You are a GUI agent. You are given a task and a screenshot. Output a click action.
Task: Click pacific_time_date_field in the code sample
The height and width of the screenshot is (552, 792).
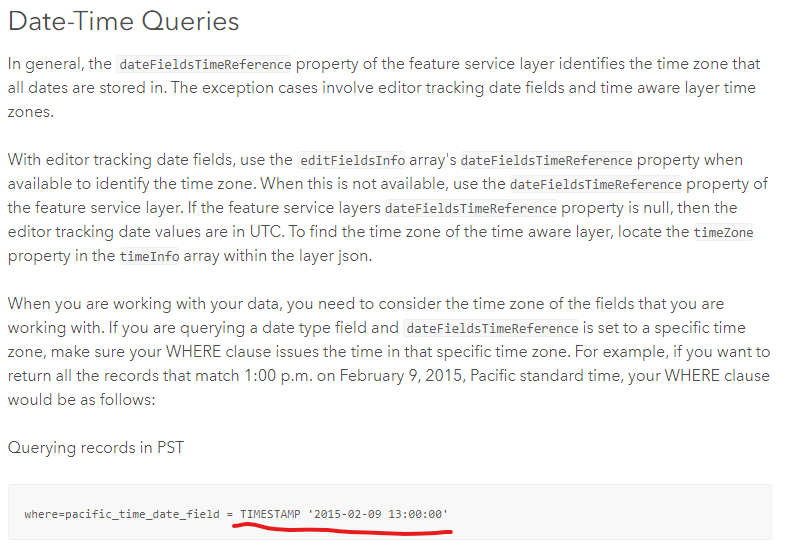coord(142,514)
